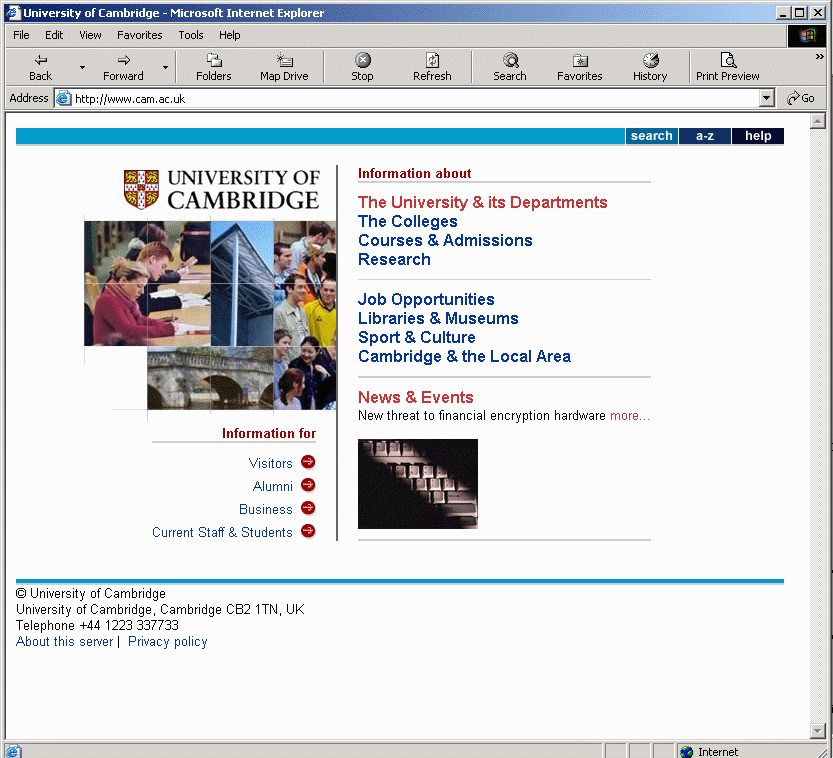Open the File menu
The width and height of the screenshot is (833, 758).
click(x=21, y=35)
